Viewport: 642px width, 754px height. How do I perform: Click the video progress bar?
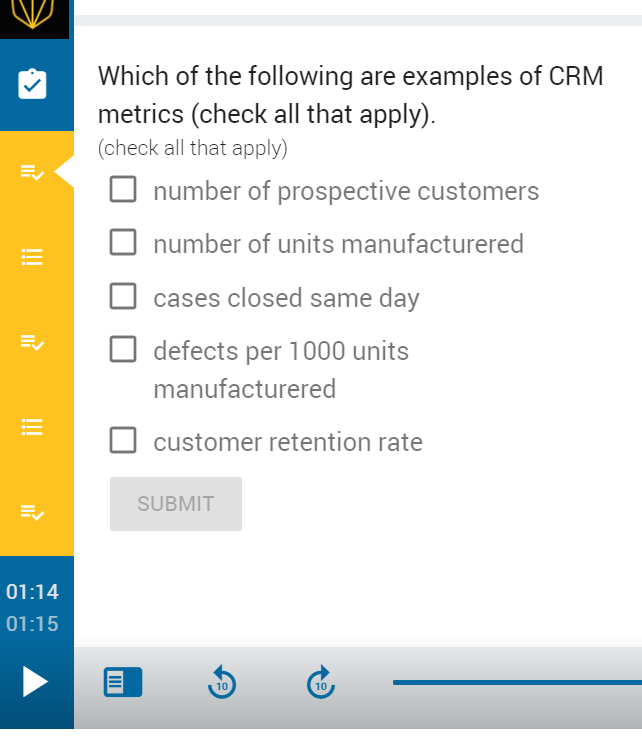(x=516, y=683)
